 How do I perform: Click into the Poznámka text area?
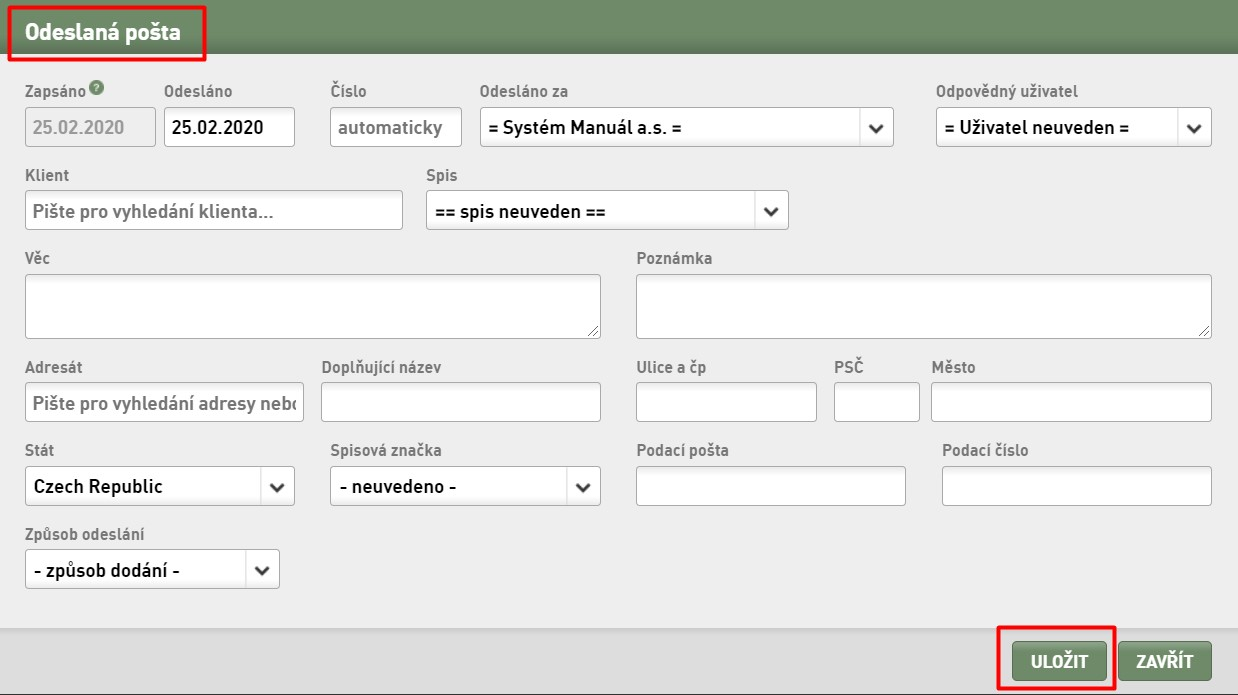coord(924,306)
